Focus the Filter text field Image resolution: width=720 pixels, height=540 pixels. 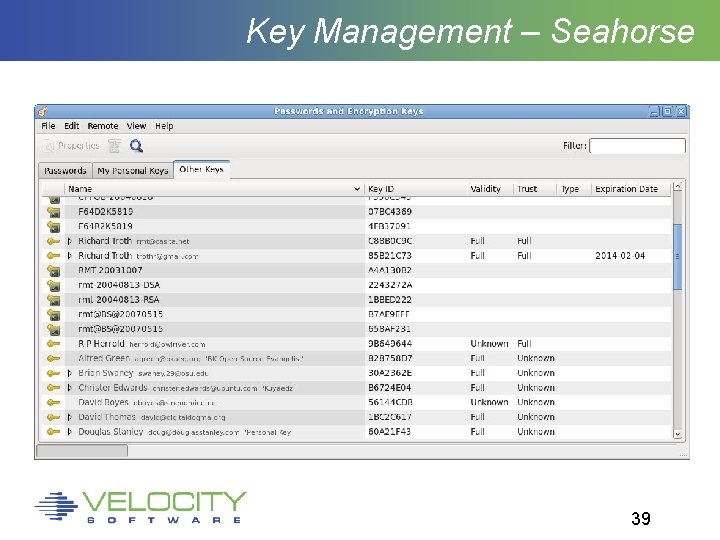[x=637, y=146]
